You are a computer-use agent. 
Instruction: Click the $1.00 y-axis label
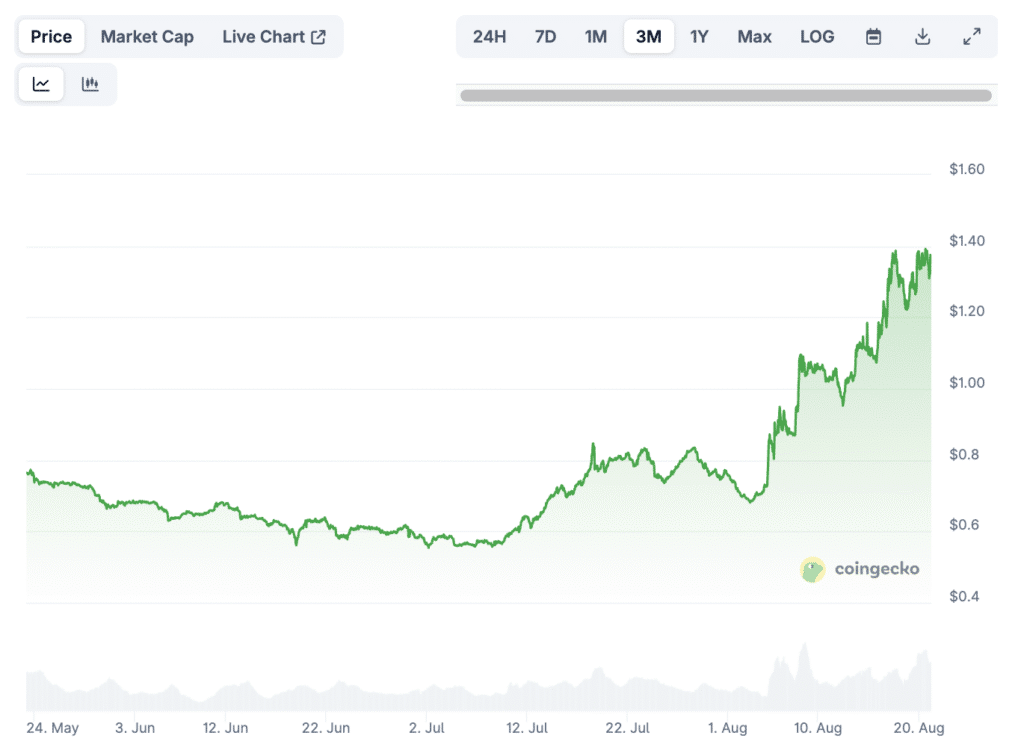[966, 383]
